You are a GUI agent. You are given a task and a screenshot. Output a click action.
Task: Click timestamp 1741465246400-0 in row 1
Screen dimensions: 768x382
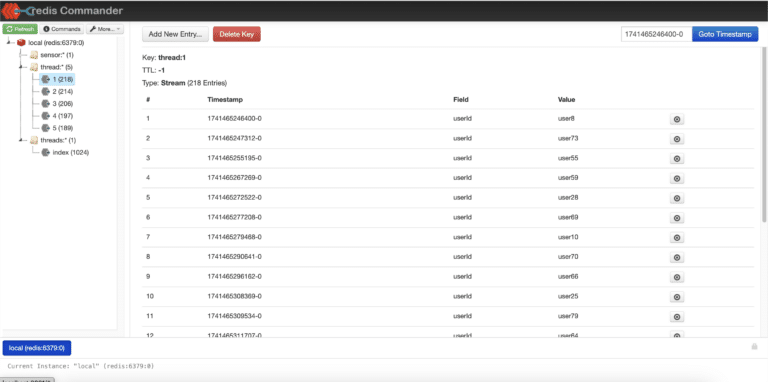coord(234,119)
